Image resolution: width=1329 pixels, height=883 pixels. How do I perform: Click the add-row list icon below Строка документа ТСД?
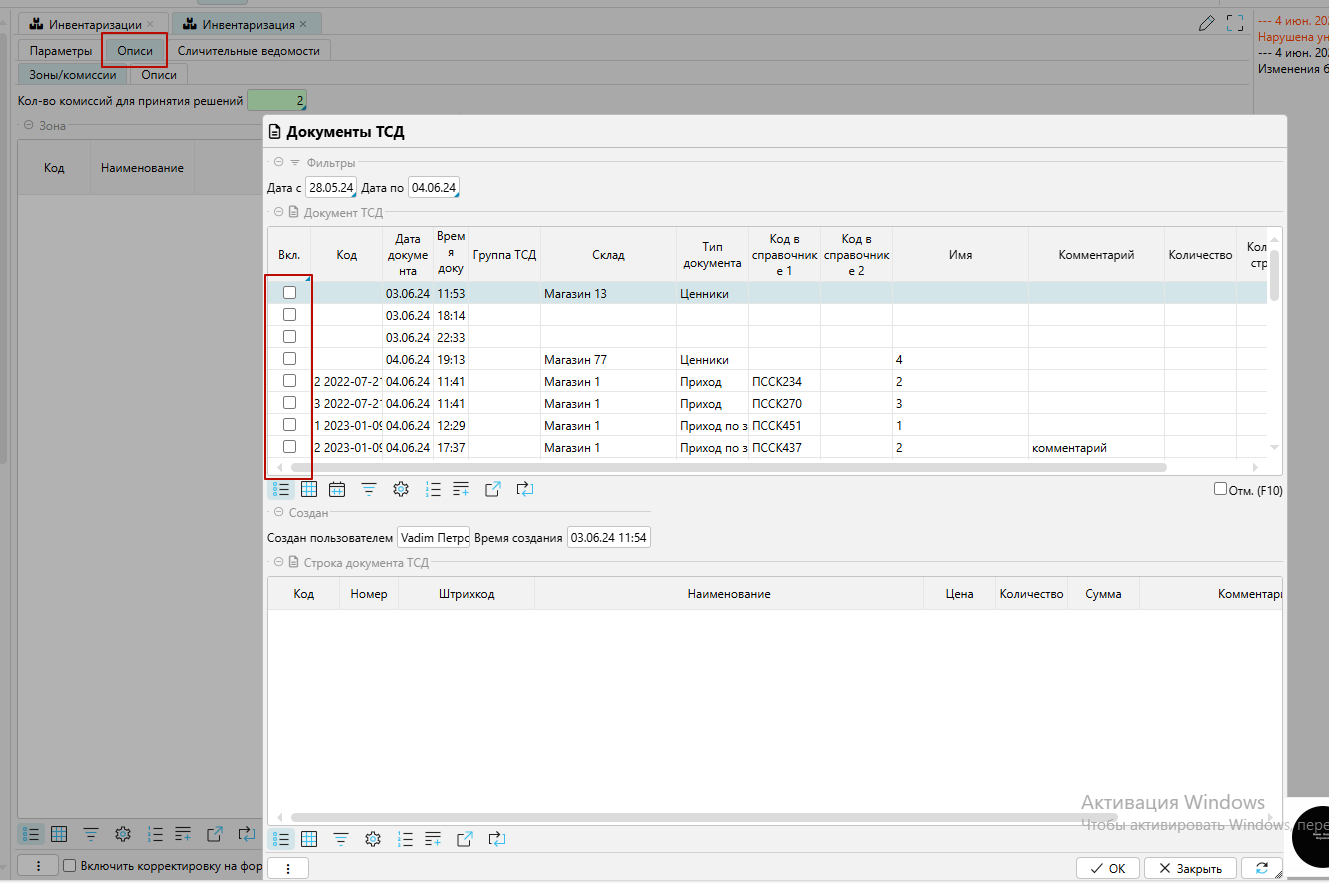point(433,839)
